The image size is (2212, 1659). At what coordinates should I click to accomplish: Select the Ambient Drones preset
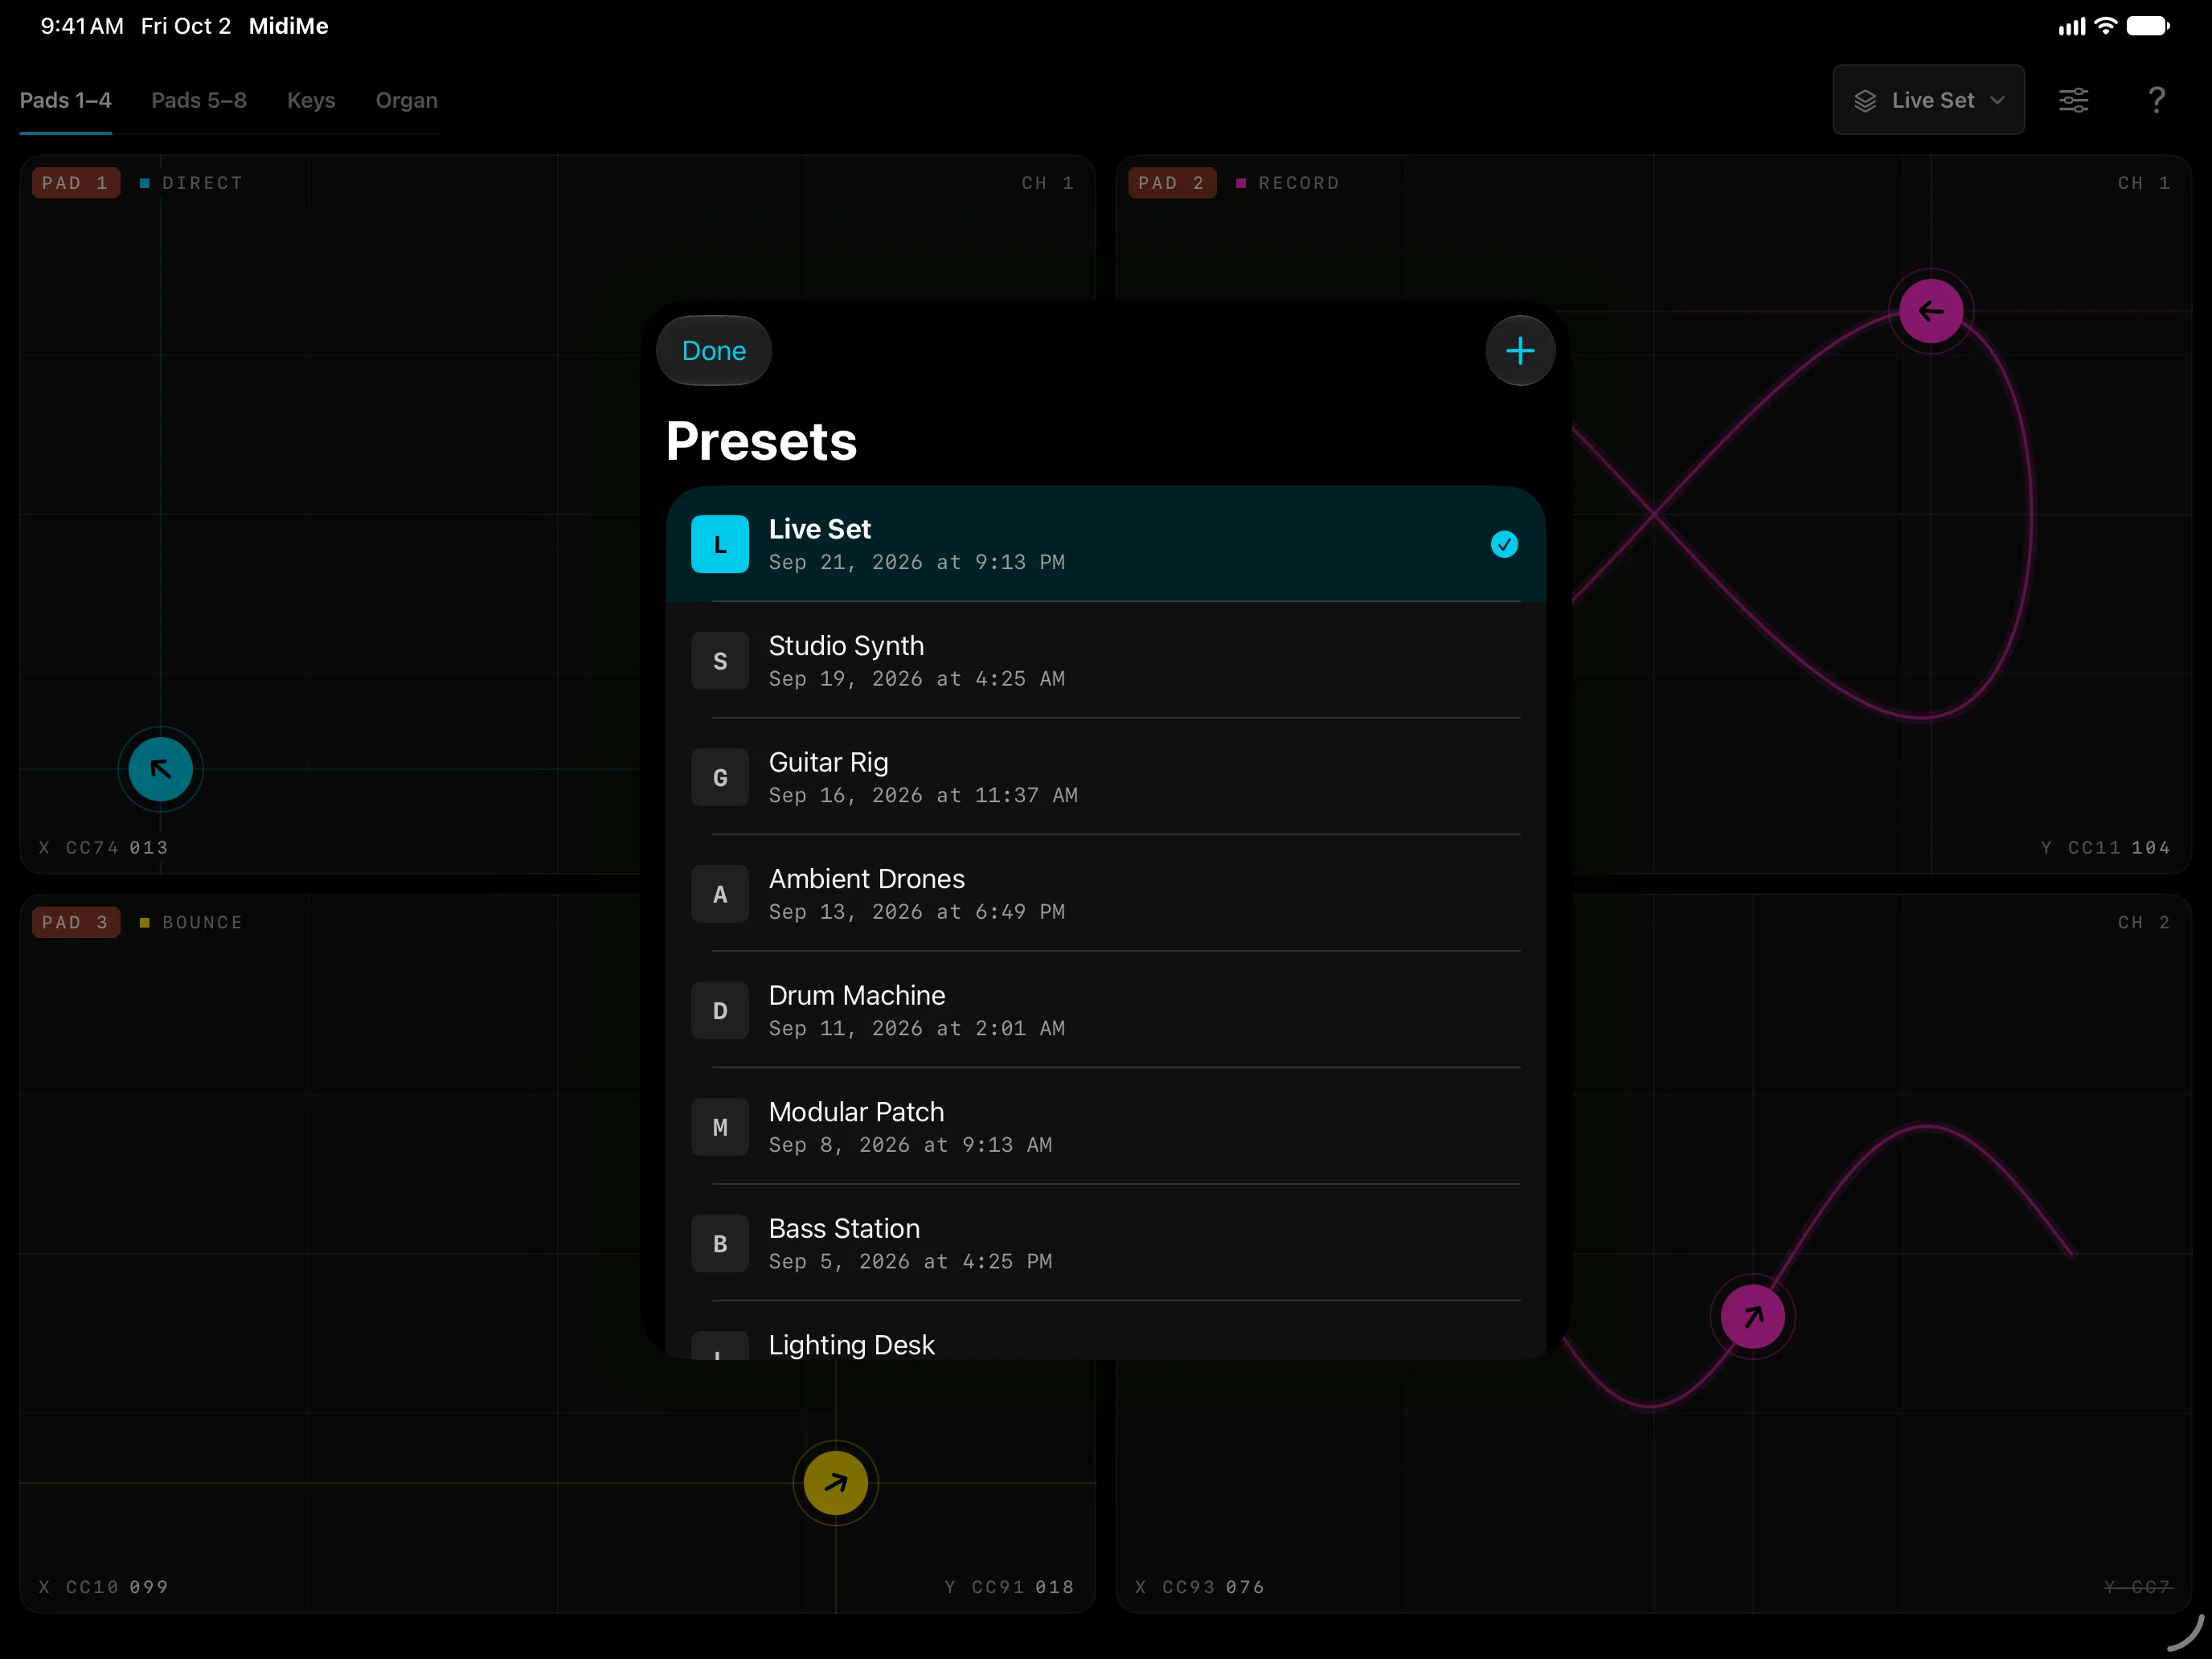(x=1106, y=894)
